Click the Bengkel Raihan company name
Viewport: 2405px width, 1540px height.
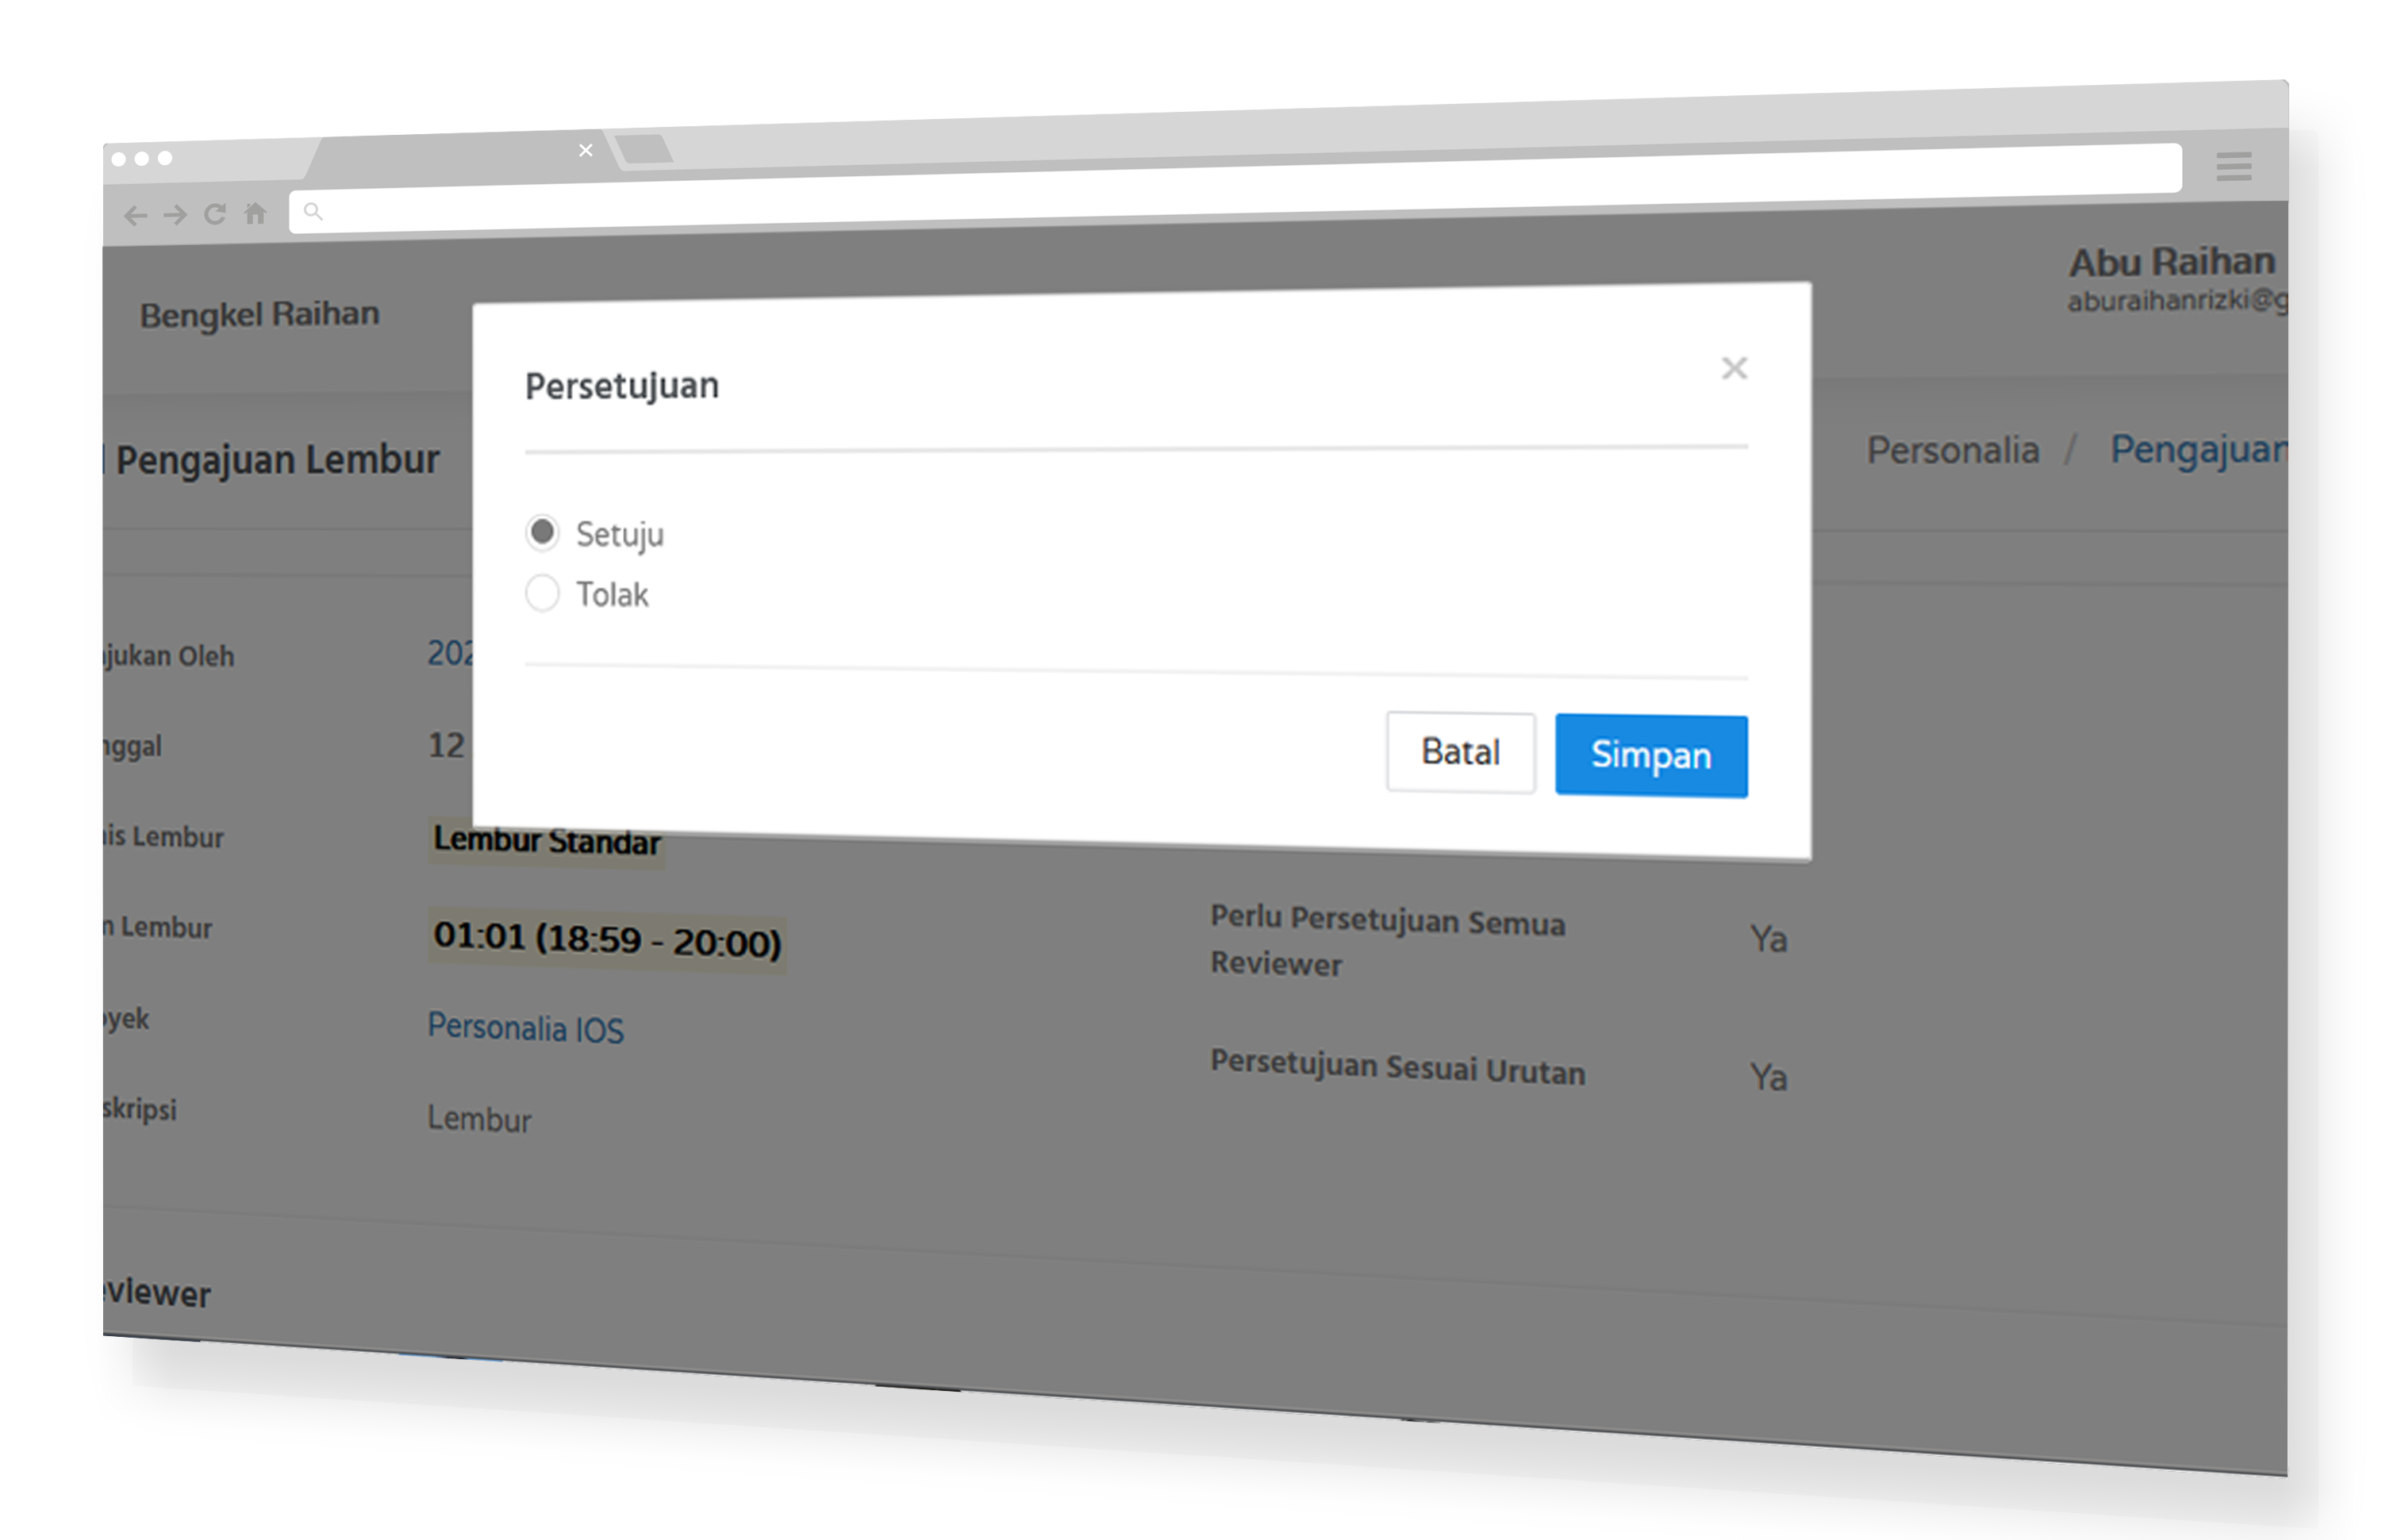click(259, 314)
